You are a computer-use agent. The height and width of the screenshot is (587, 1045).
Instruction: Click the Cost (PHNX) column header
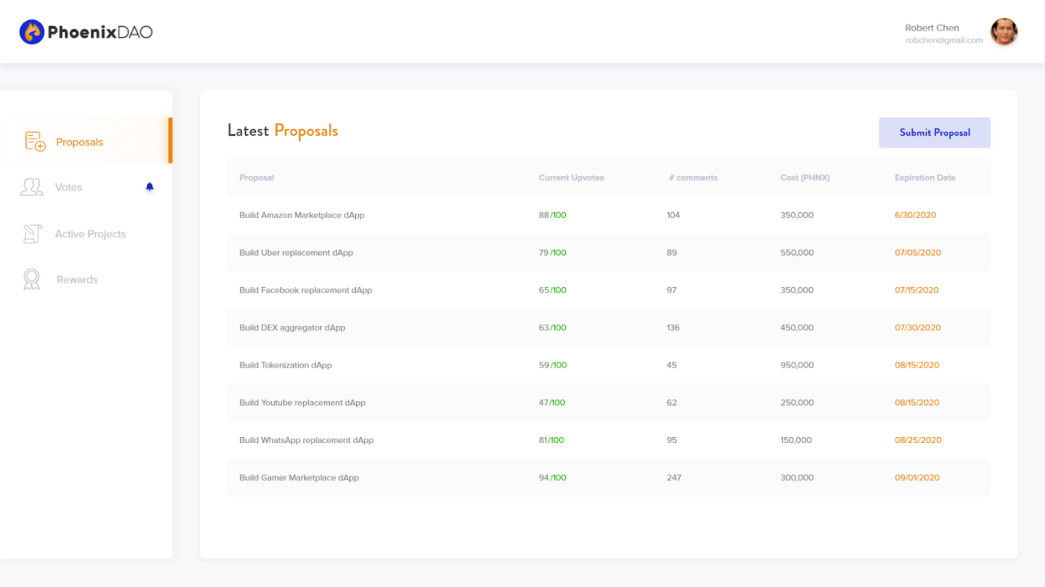point(805,178)
